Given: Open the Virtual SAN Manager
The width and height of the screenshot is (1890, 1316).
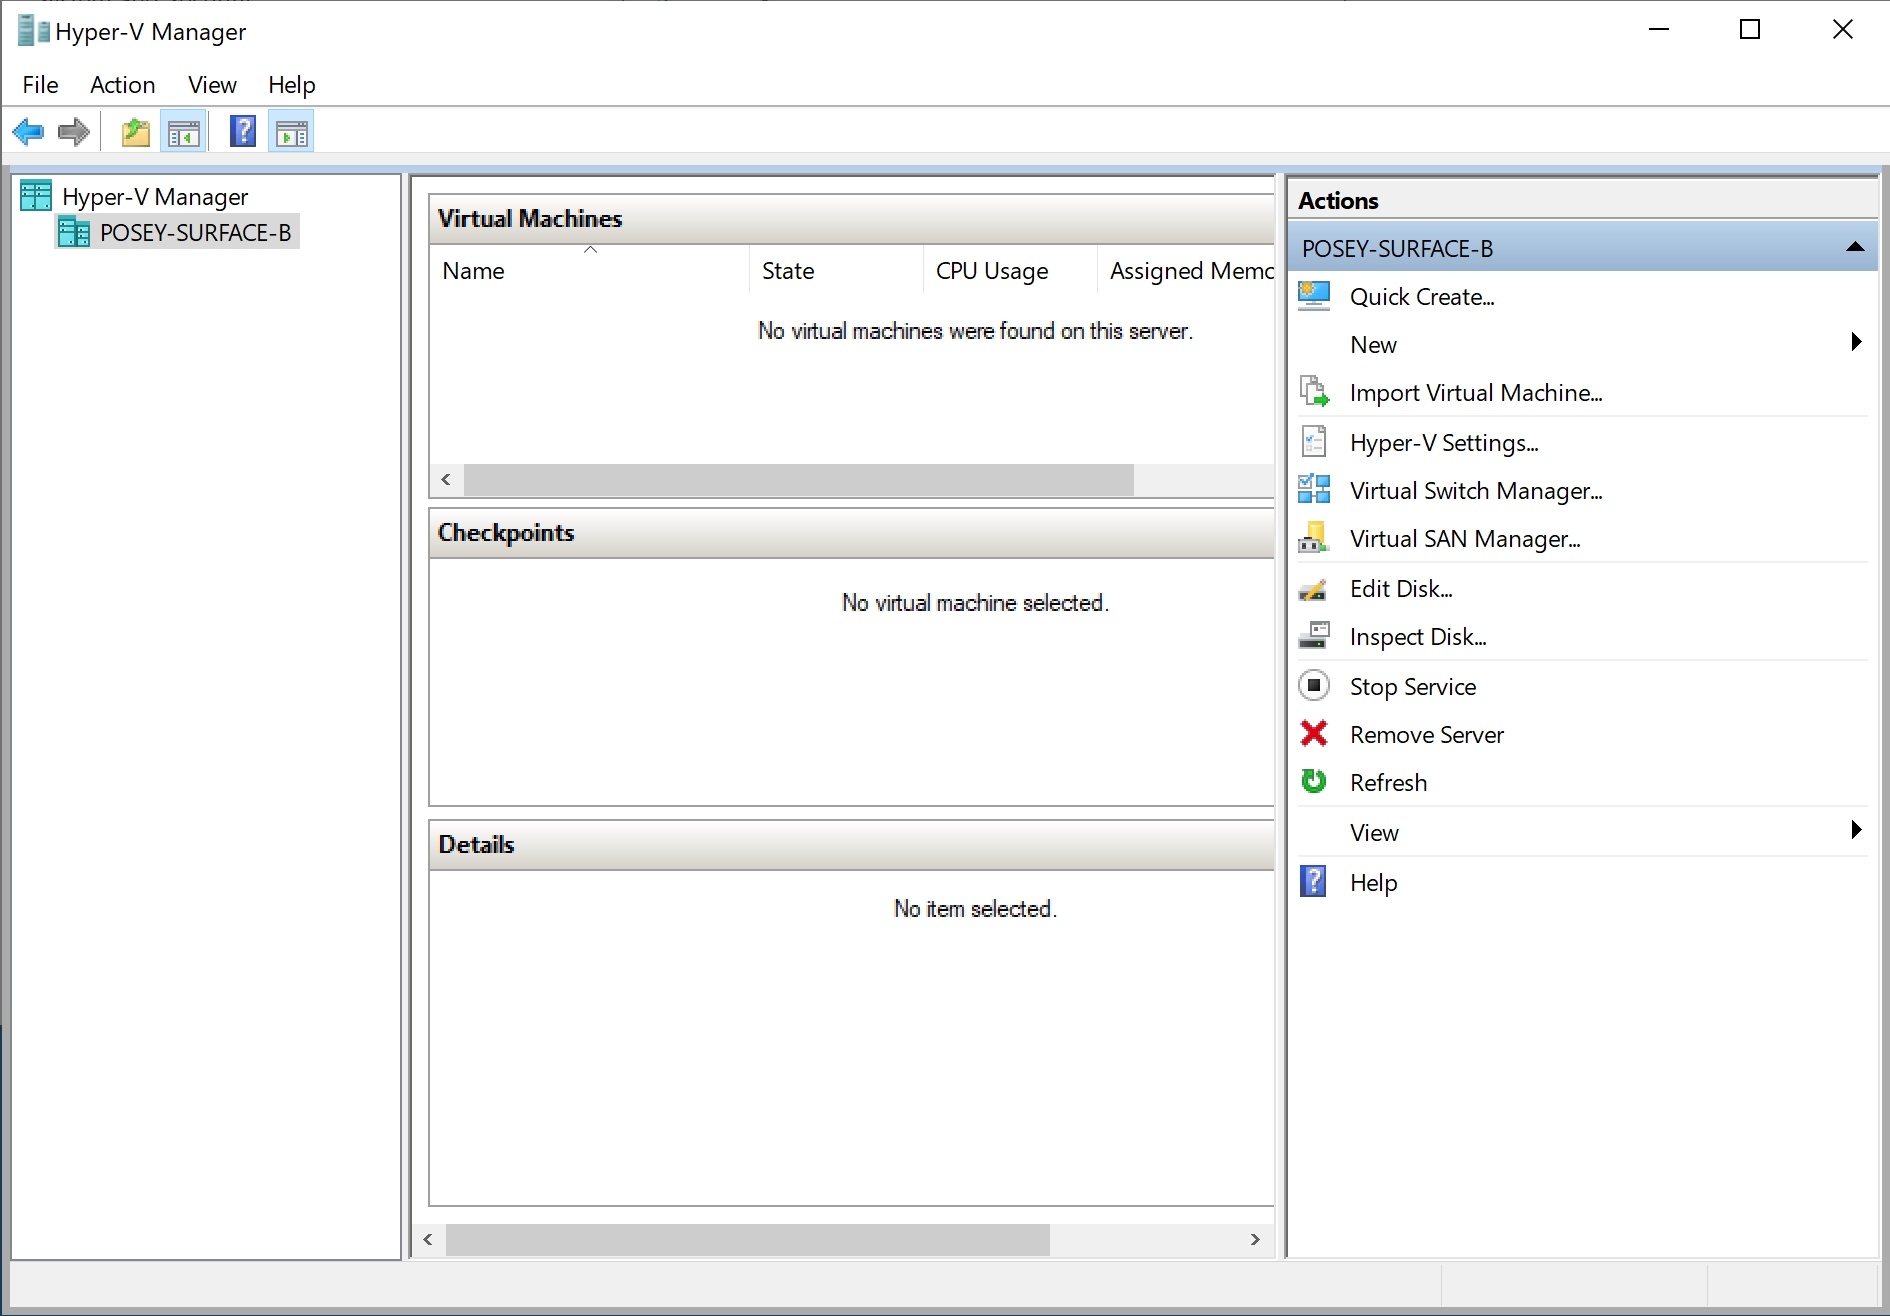Looking at the screenshot, I should [x=1465, y=538].
